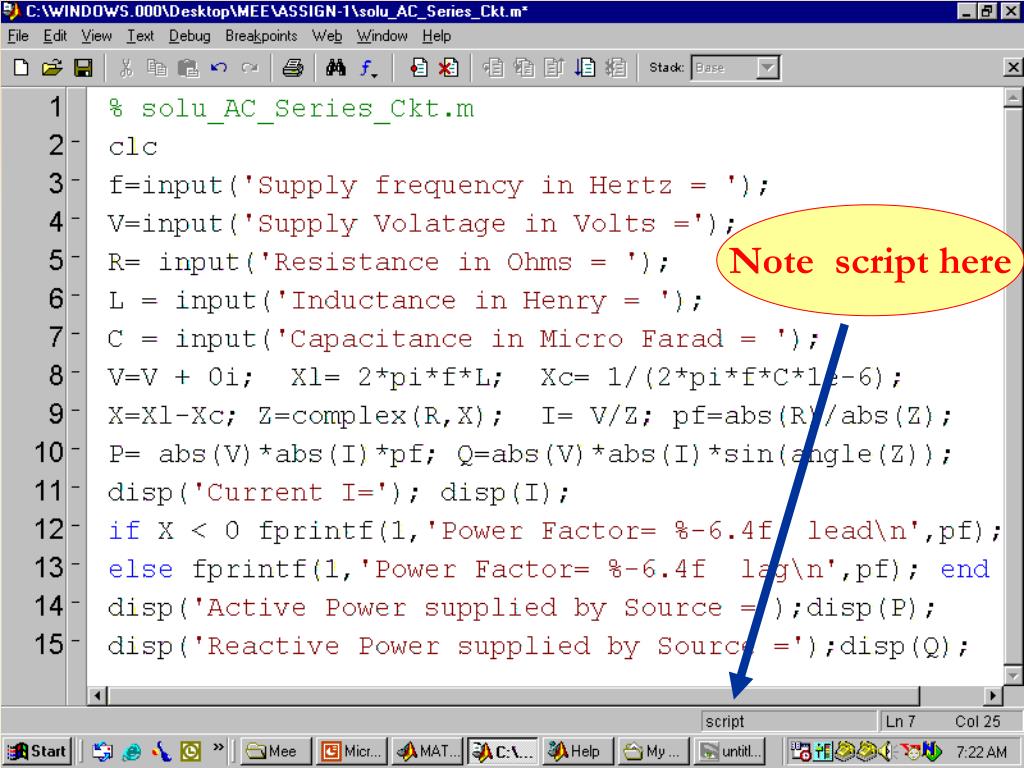Open the Stack dropdown list
The width and height of the screenshot is (1024, 768).
coord(769,67)
